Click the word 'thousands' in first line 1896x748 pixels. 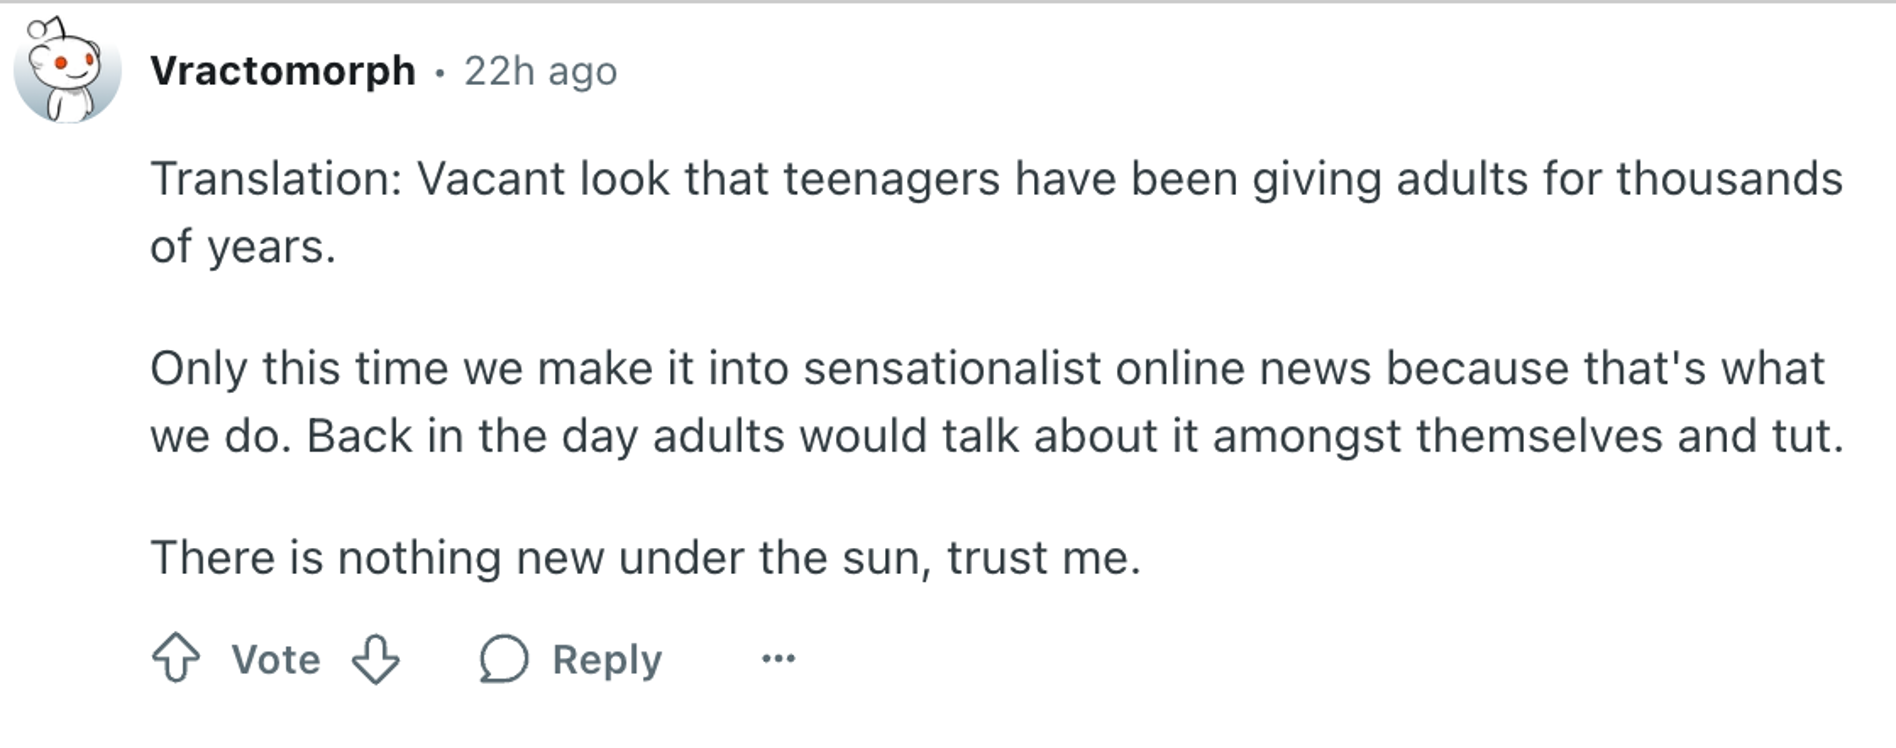tap(1729, 180)
